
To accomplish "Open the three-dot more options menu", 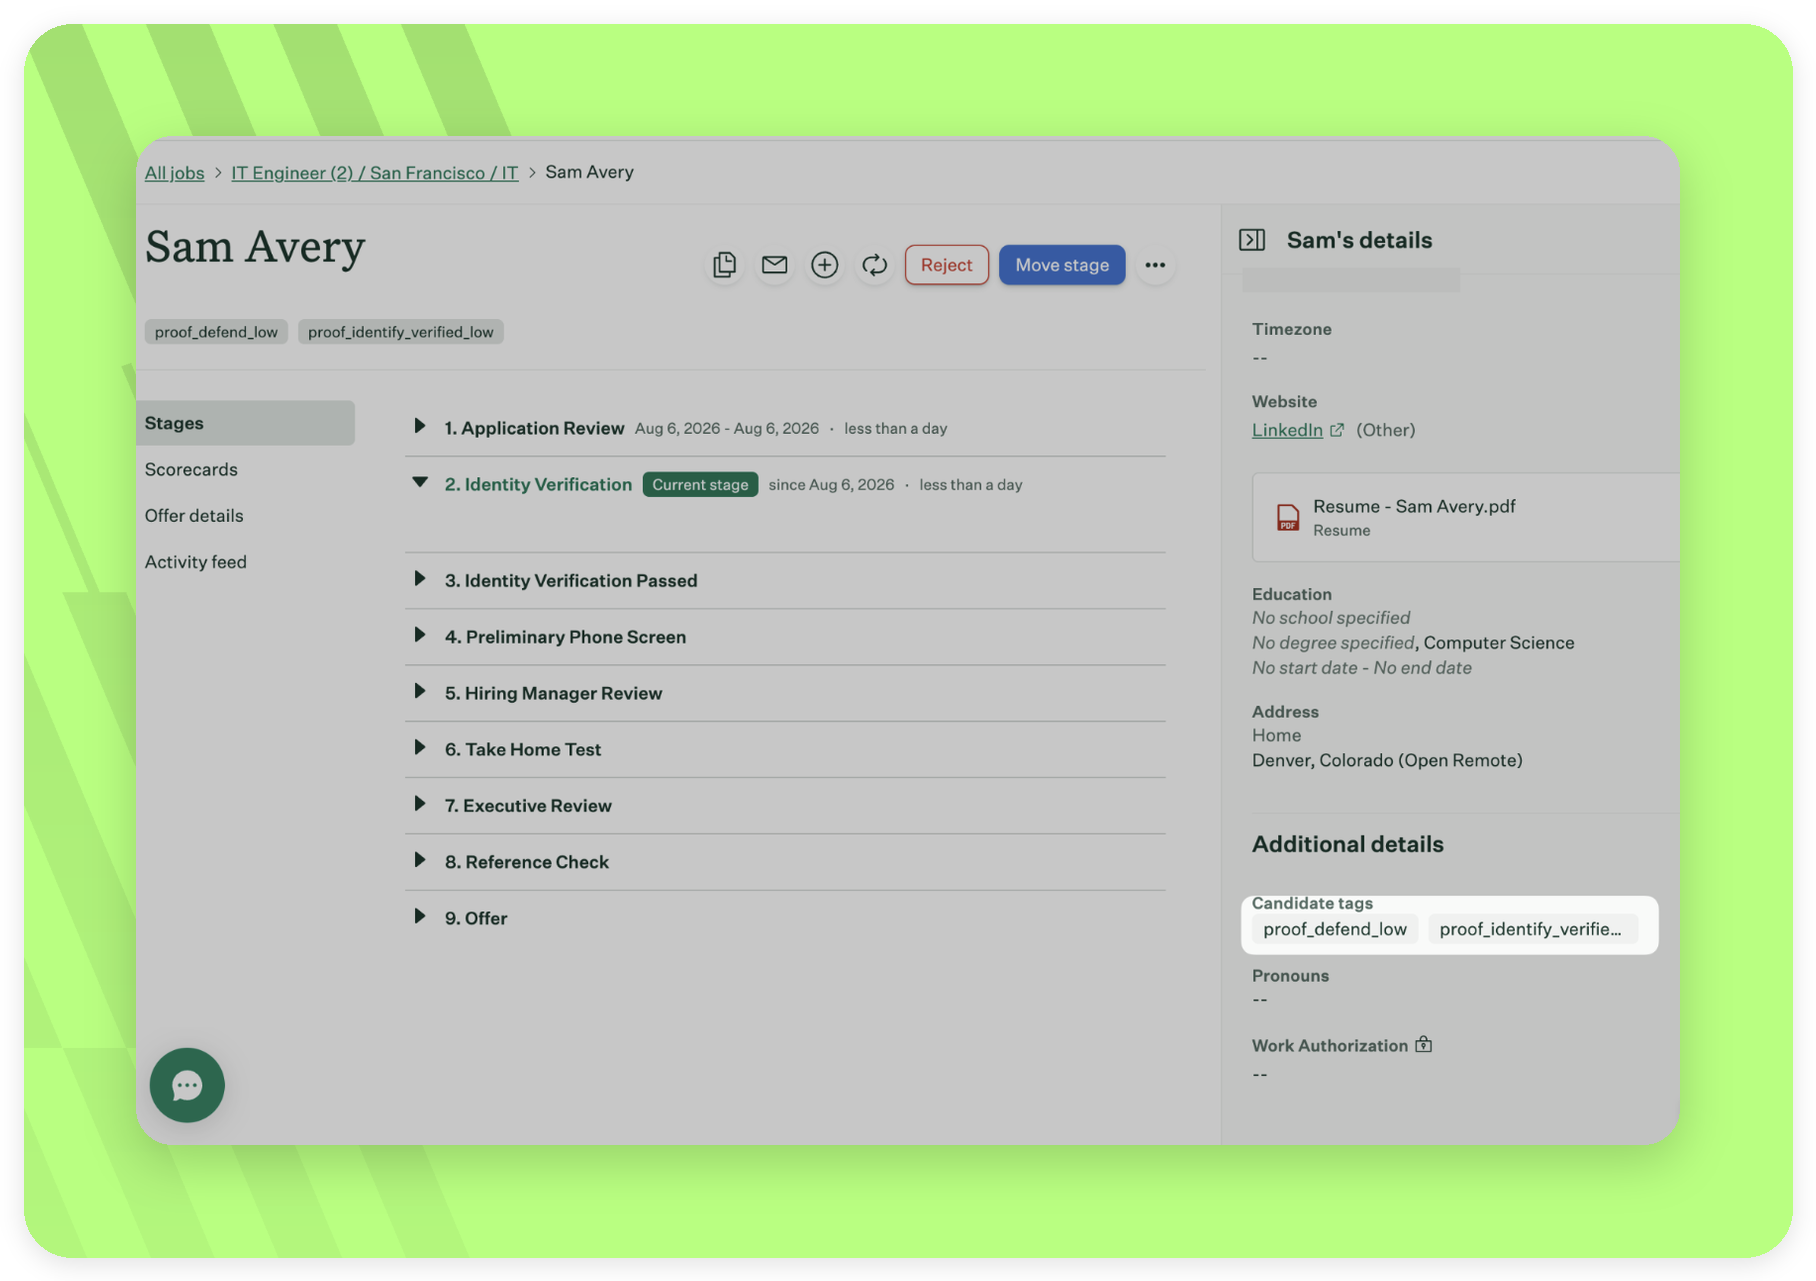I will tap(1155, 265).
